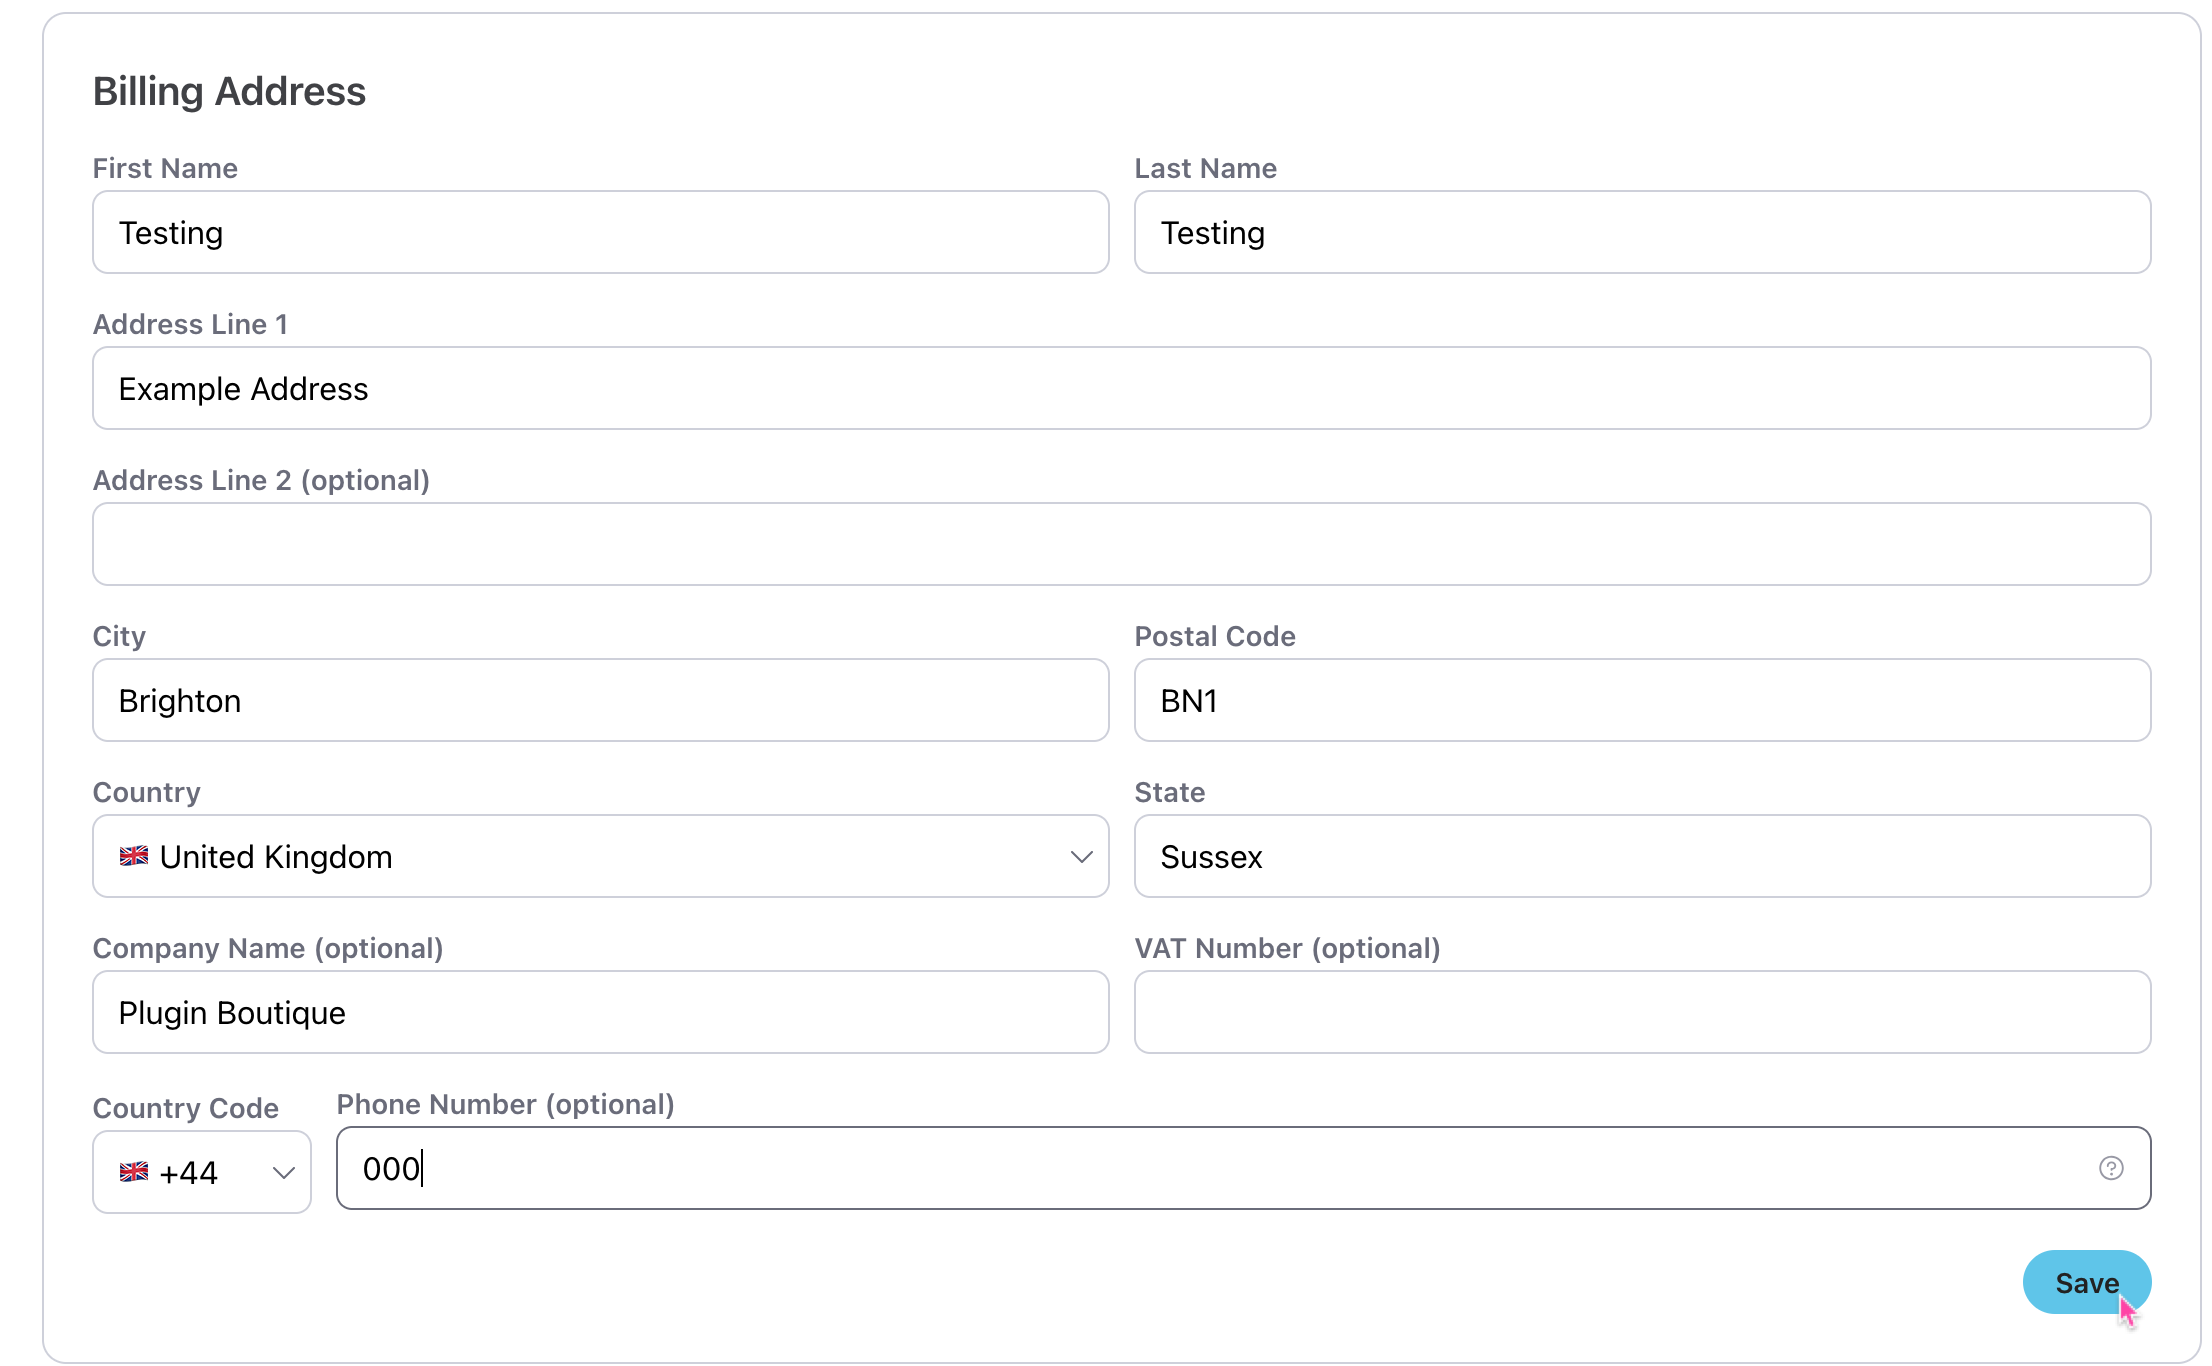Select the City field containing Brighton

[600, 700]
